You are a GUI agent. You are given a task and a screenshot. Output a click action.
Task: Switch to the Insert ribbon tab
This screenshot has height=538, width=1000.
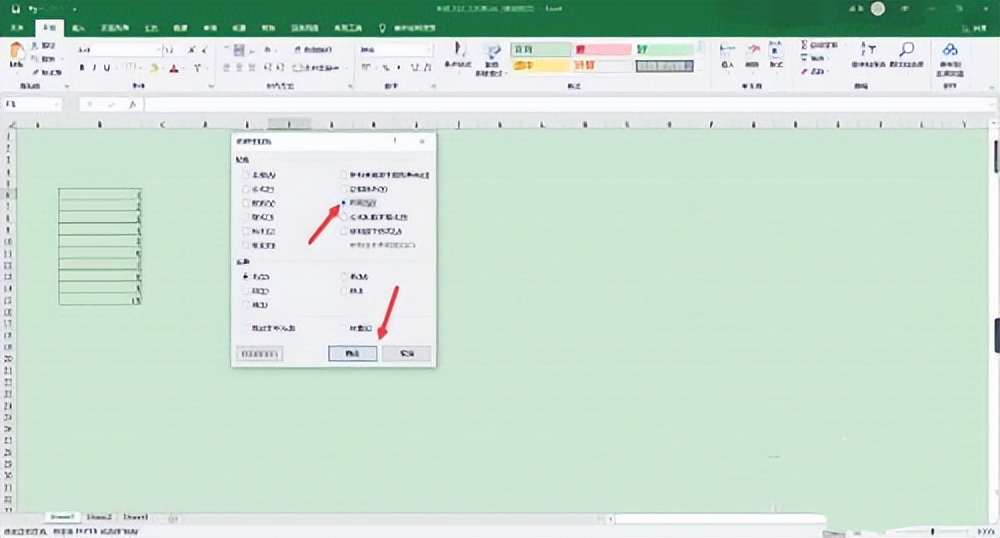pos(78,28)
